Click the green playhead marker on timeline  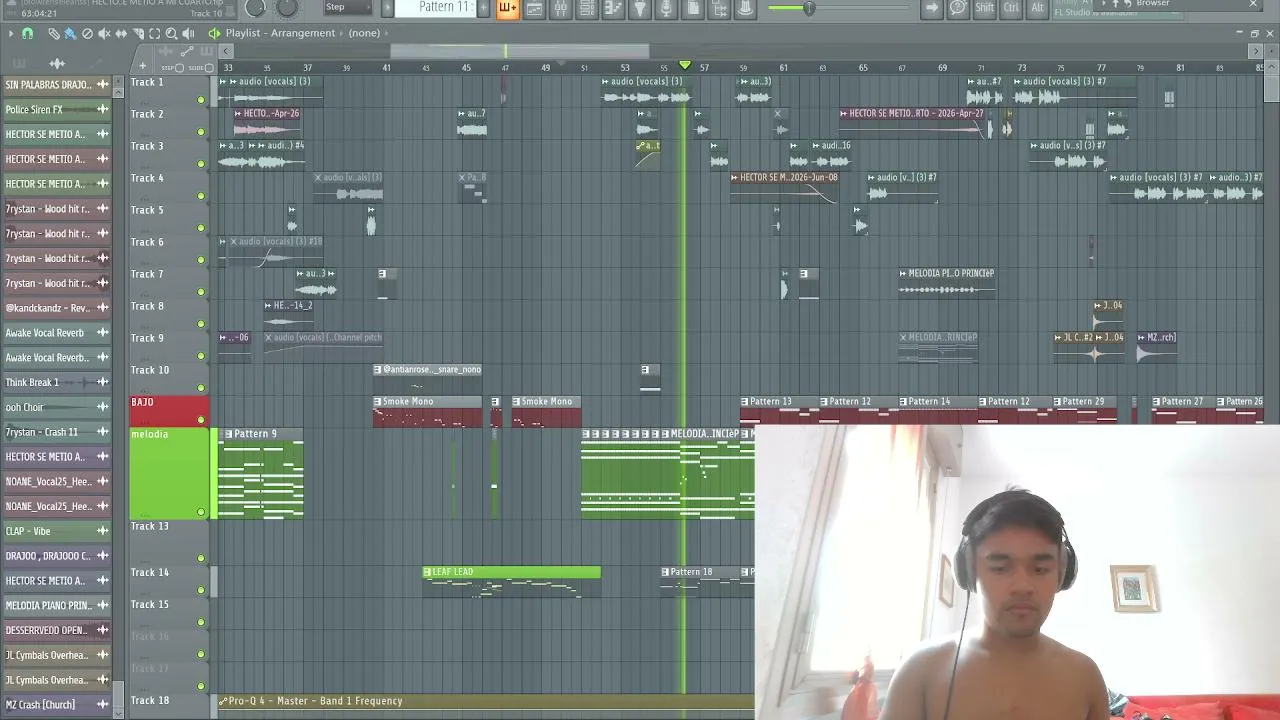point(685,67)
